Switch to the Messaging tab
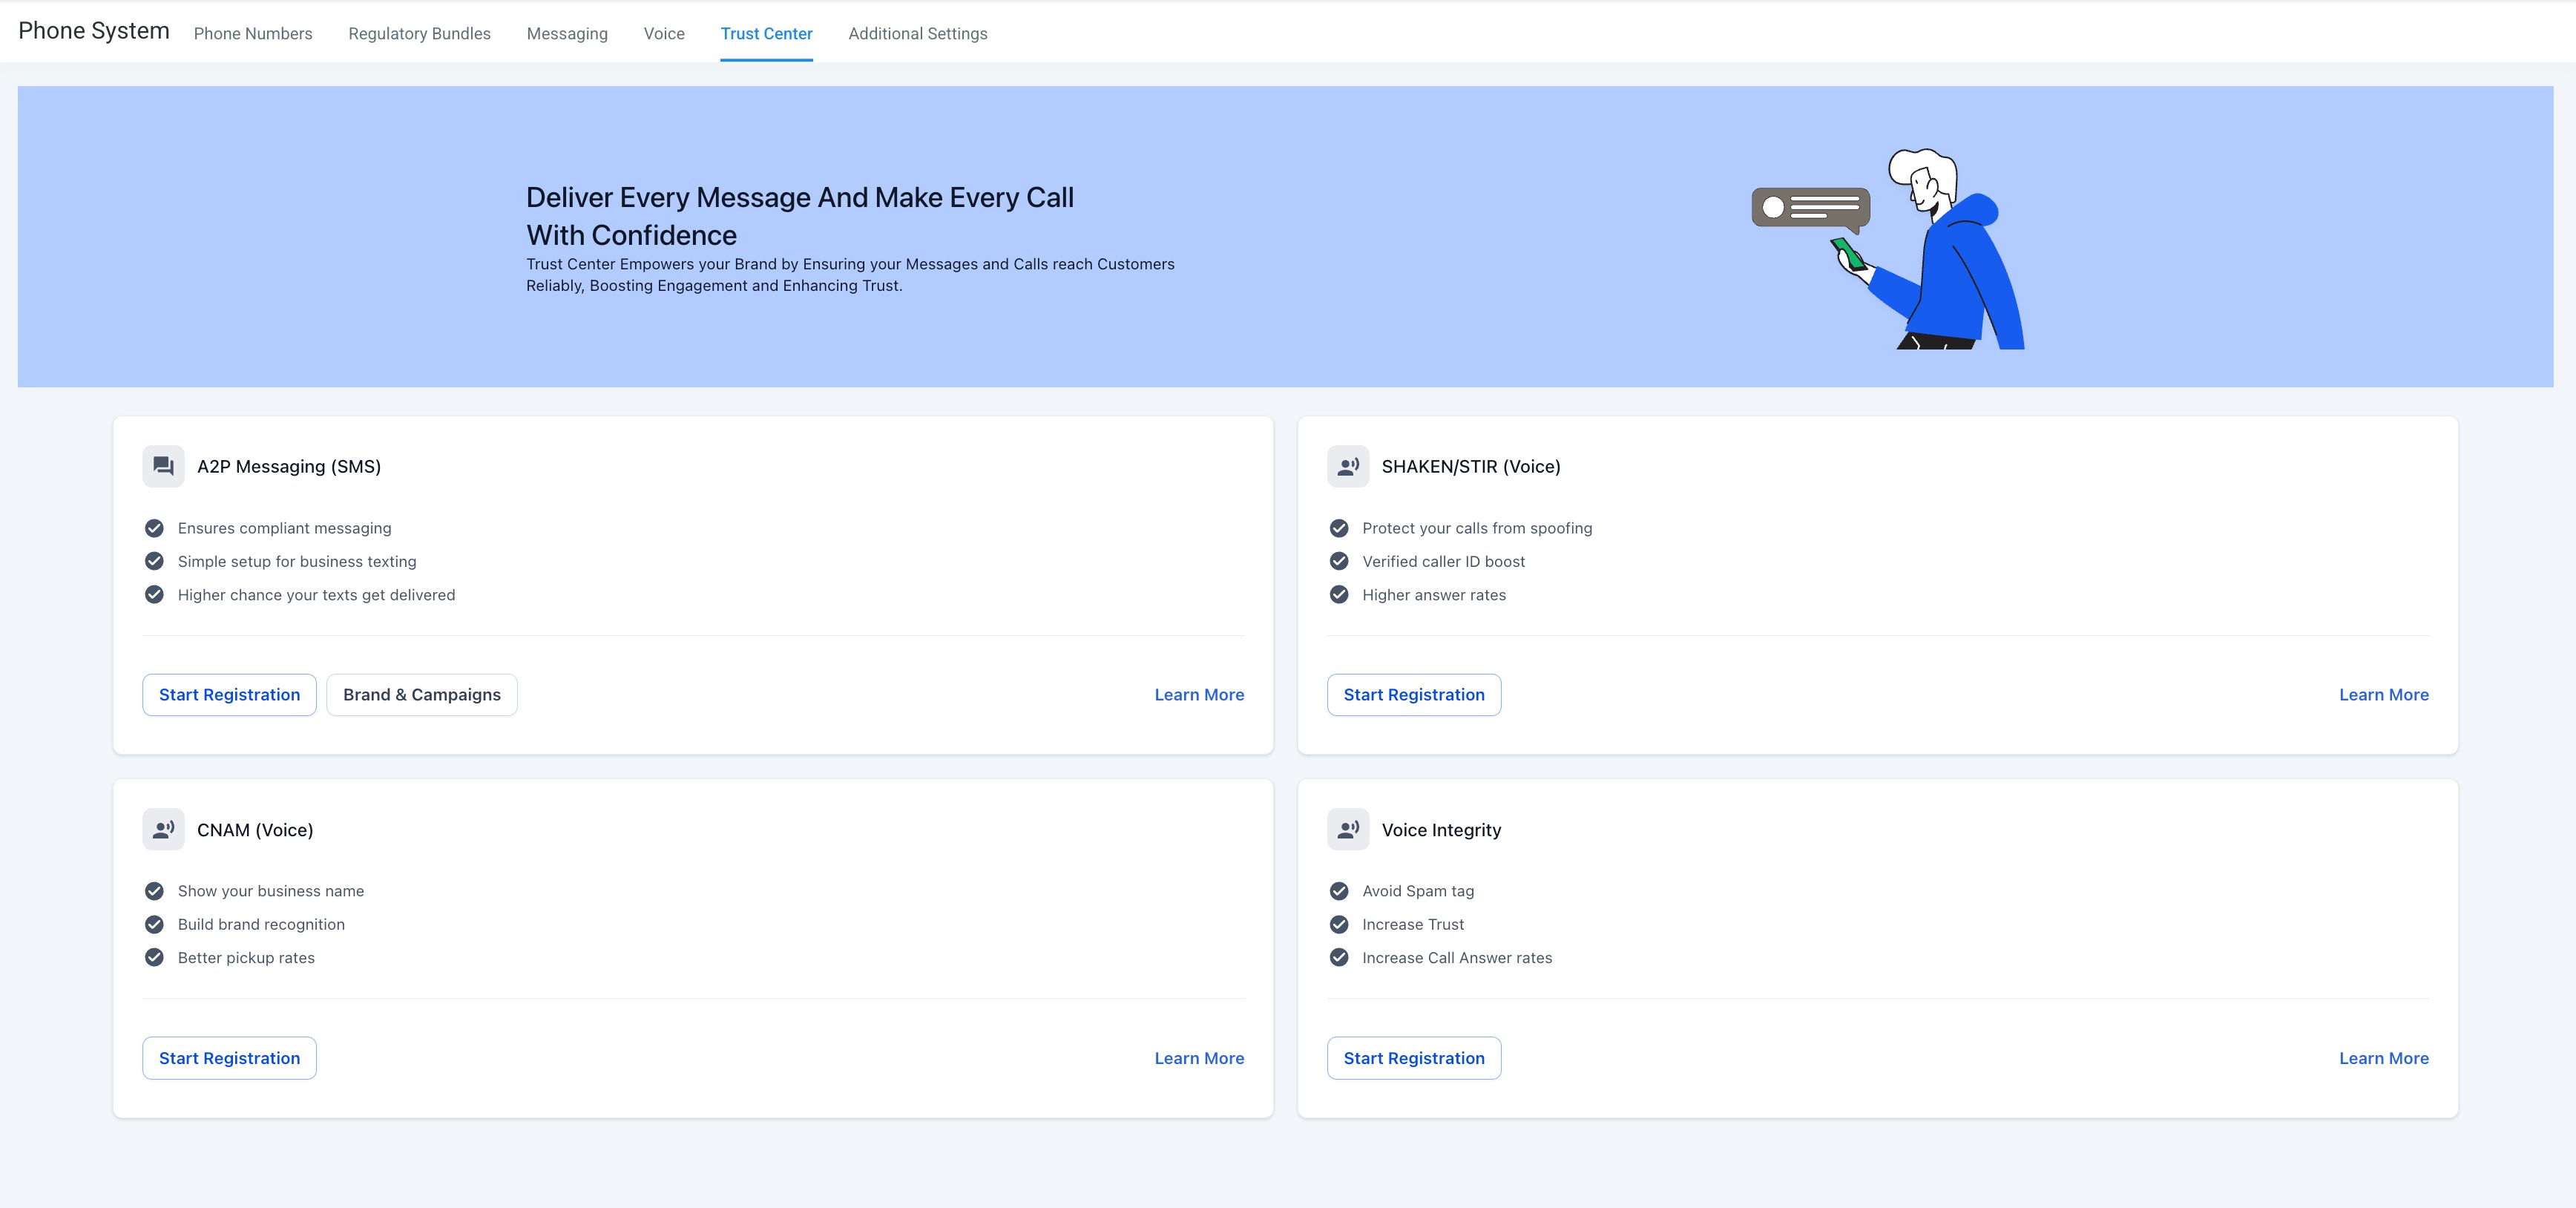Viewport: 2576px width, 1208px height. (x=567, y=33)
